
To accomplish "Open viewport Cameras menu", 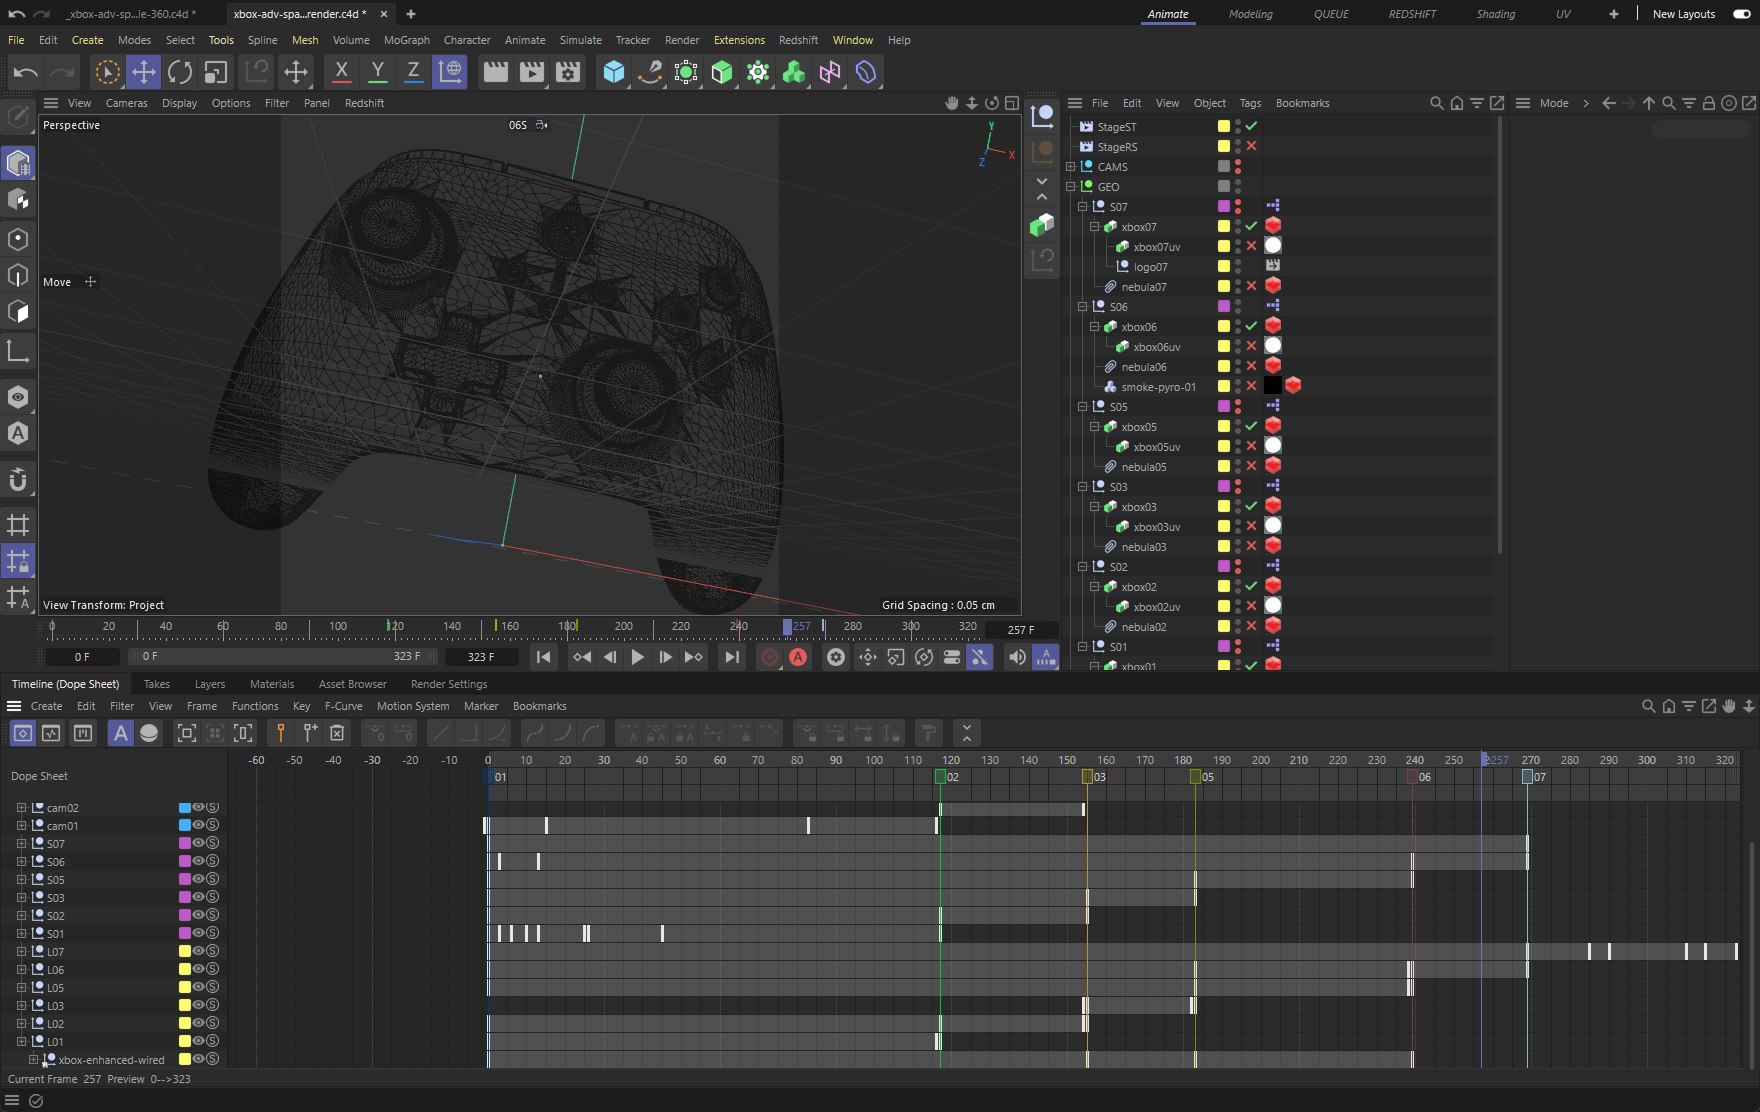I will click(126, 103).
